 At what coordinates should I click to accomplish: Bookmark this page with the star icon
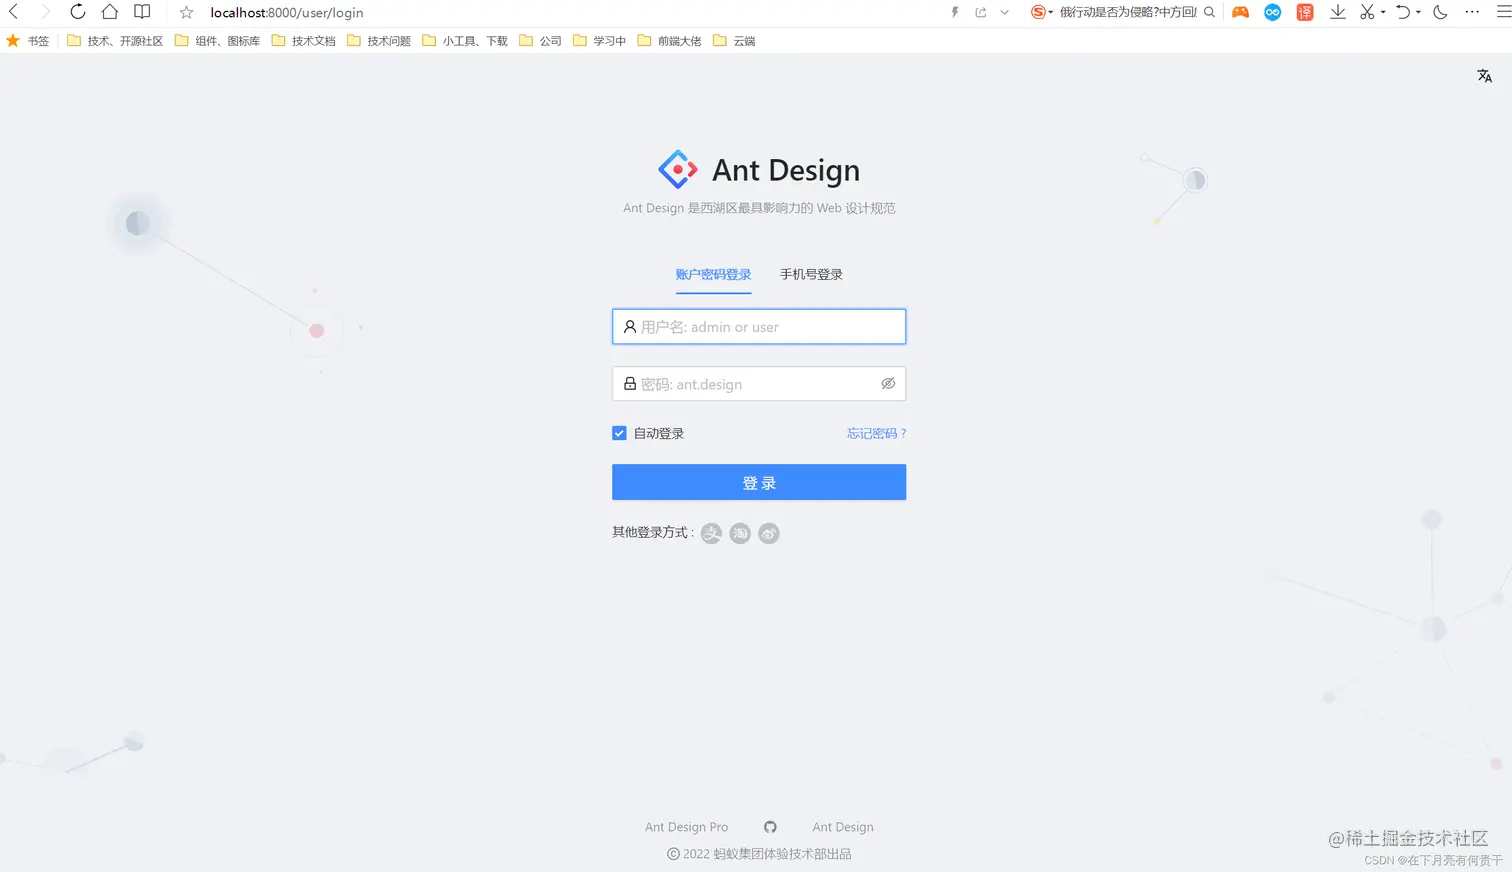pos(186,13)
